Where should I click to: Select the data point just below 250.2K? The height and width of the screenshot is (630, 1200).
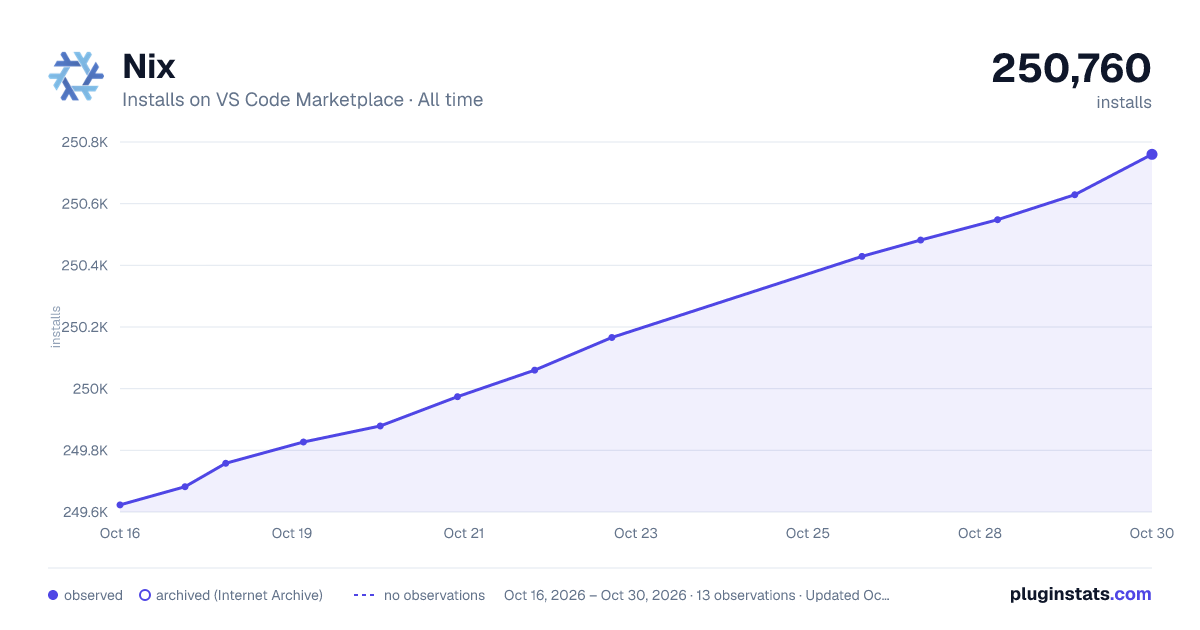point(612,337)
